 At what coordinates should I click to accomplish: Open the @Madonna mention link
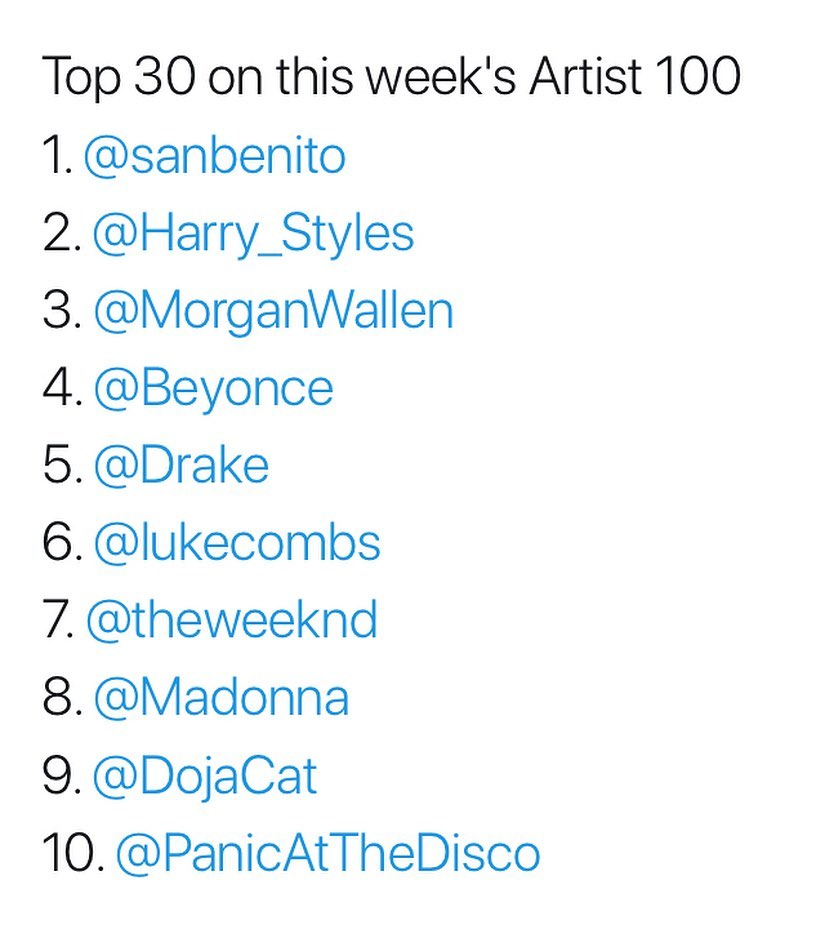221,698
